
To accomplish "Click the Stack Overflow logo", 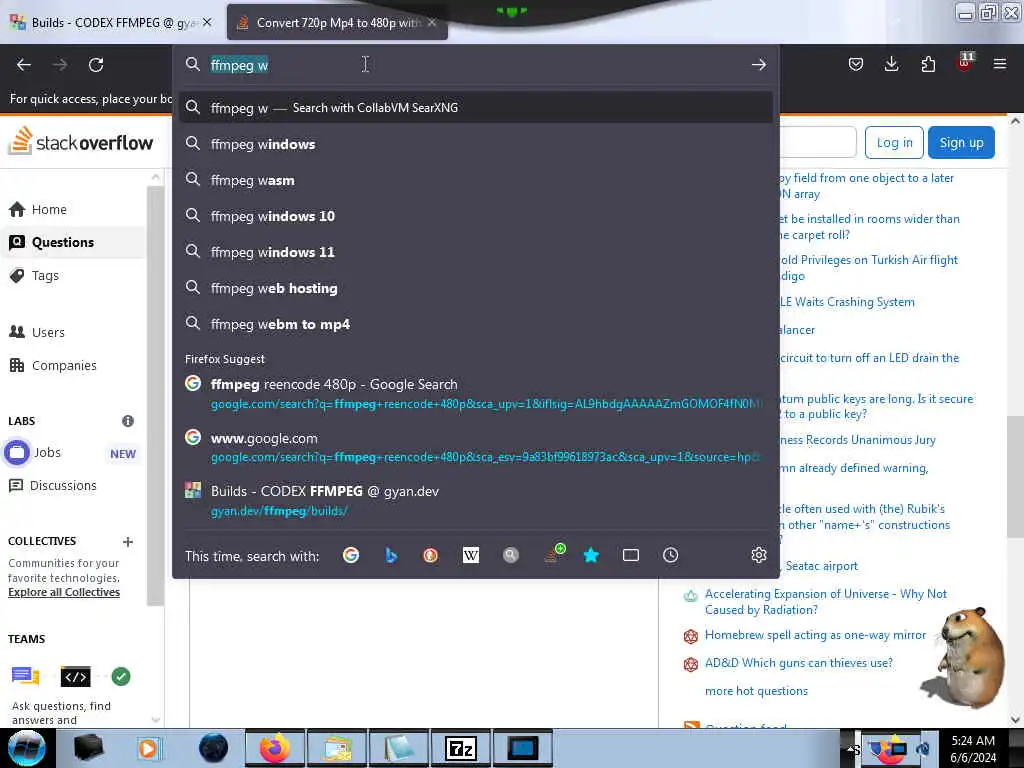I will 80,141.
